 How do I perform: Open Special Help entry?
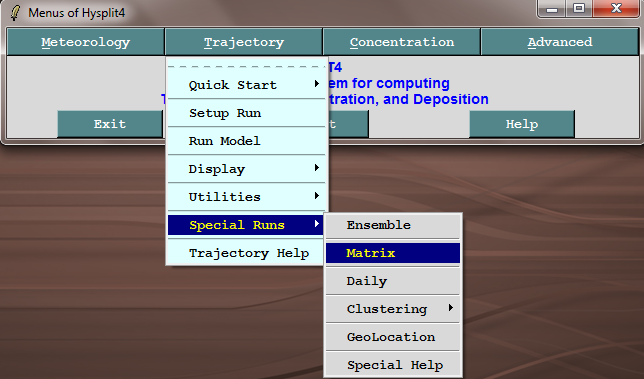(x=393, y=365)
